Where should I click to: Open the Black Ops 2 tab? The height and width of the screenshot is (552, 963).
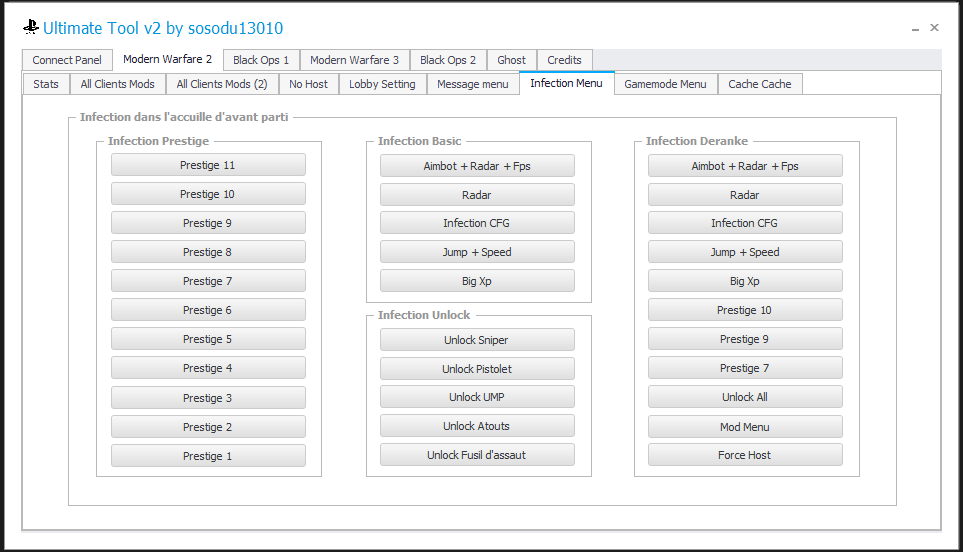click(448, 60)
